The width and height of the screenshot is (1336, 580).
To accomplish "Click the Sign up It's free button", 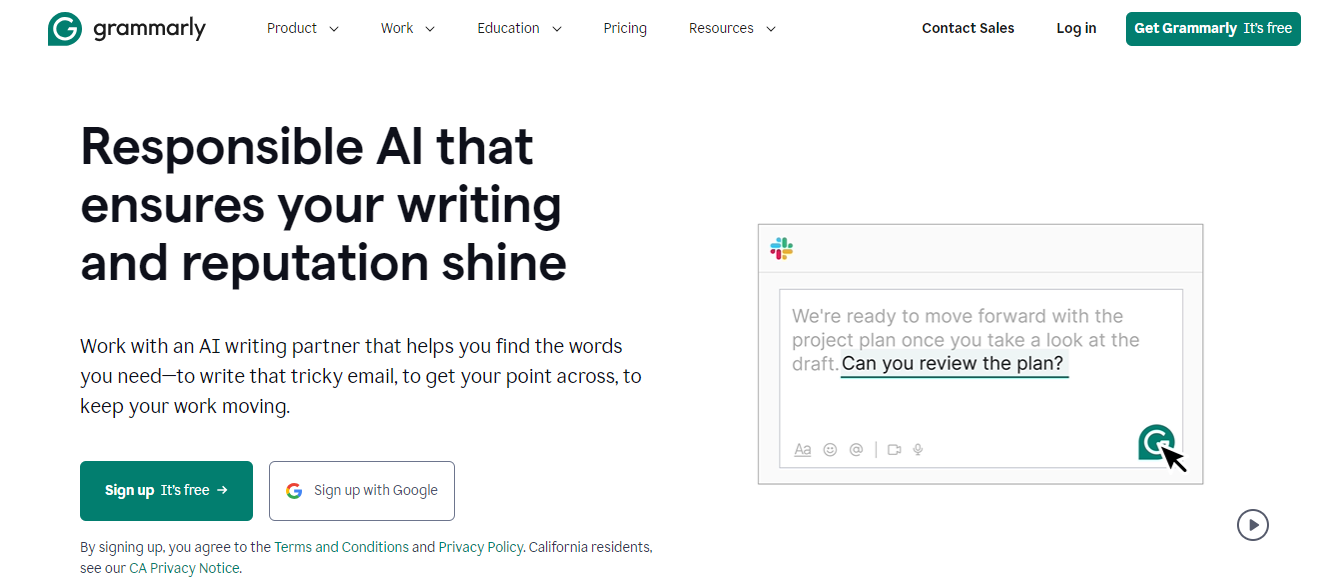I will 166,490.
